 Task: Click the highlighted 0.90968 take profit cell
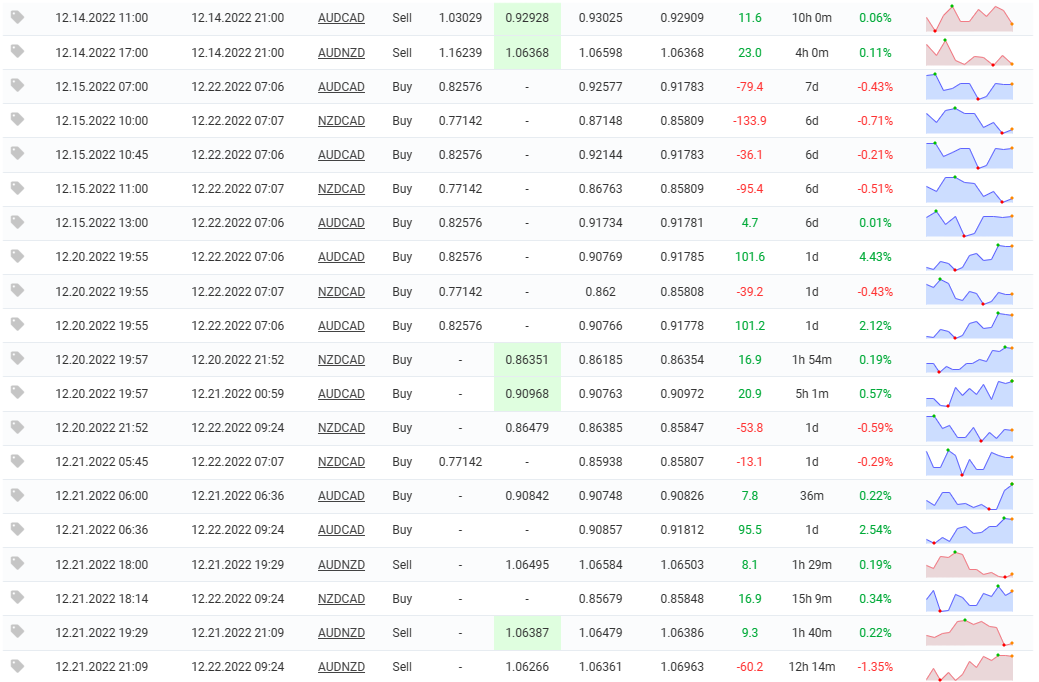pos(527,394)
